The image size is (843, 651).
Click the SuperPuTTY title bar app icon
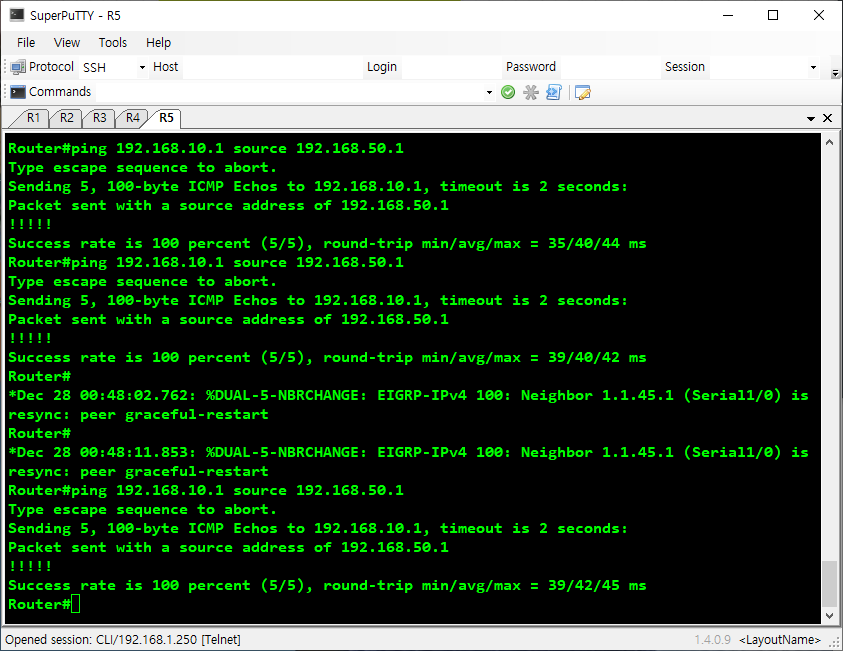[17, 15]
